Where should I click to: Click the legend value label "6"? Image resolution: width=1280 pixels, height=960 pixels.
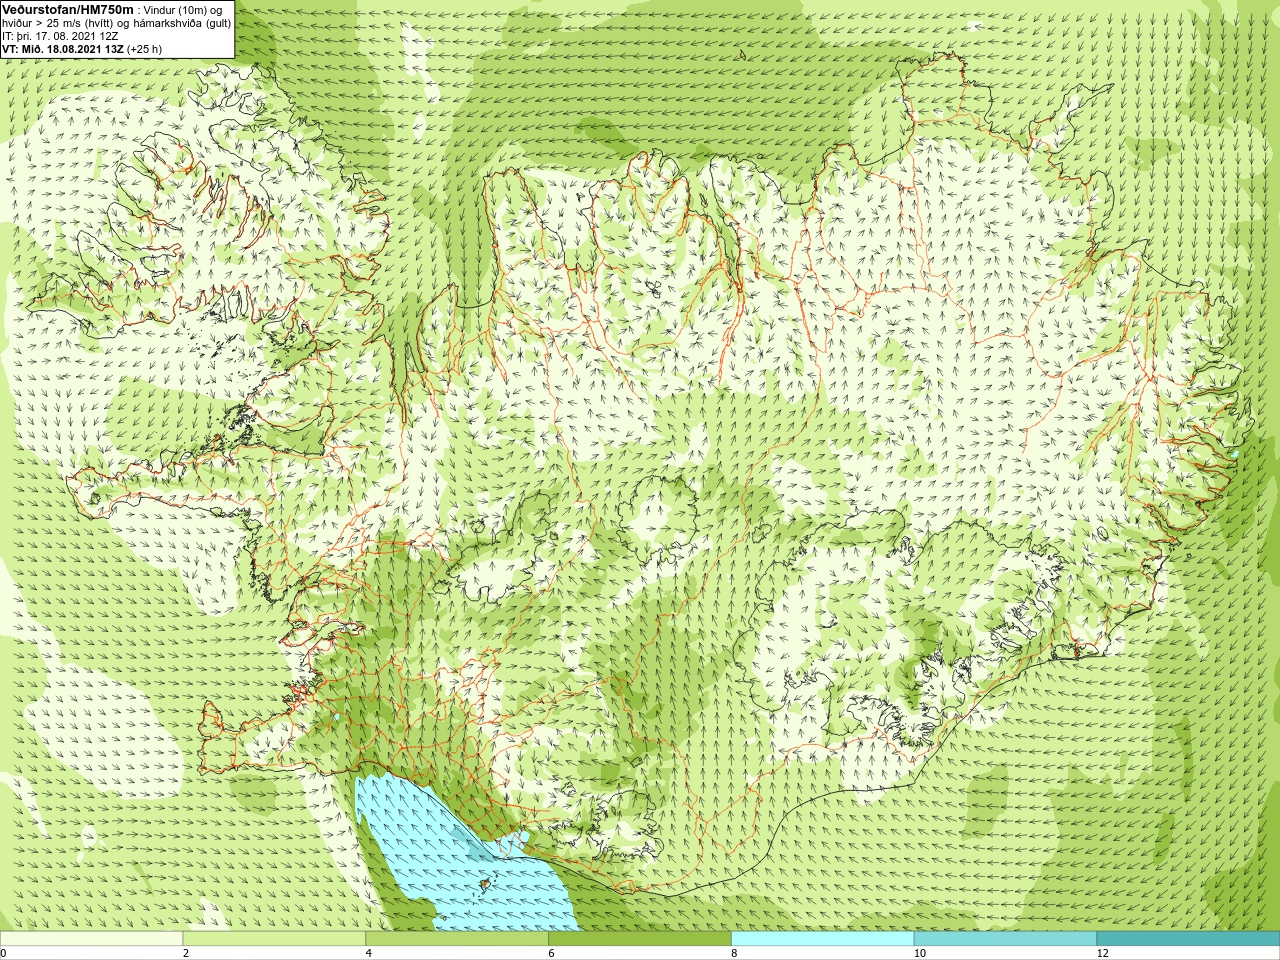click(552, 953)
